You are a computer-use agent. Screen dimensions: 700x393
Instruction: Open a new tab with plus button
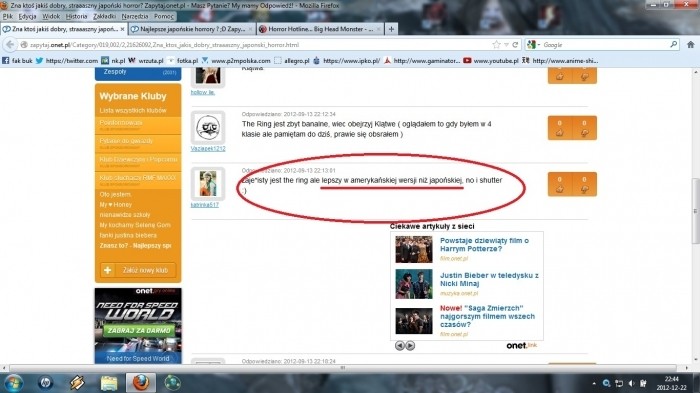[391, 29]
